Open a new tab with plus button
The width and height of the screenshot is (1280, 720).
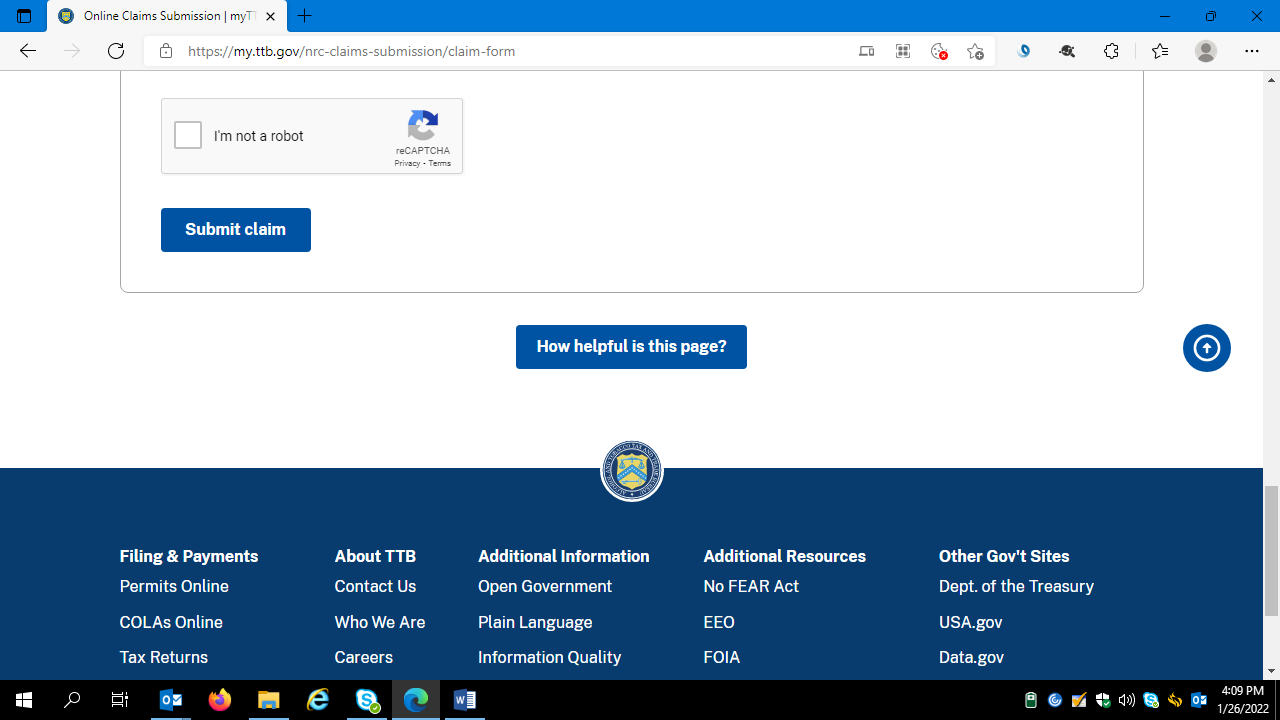(x=305, y=16)
